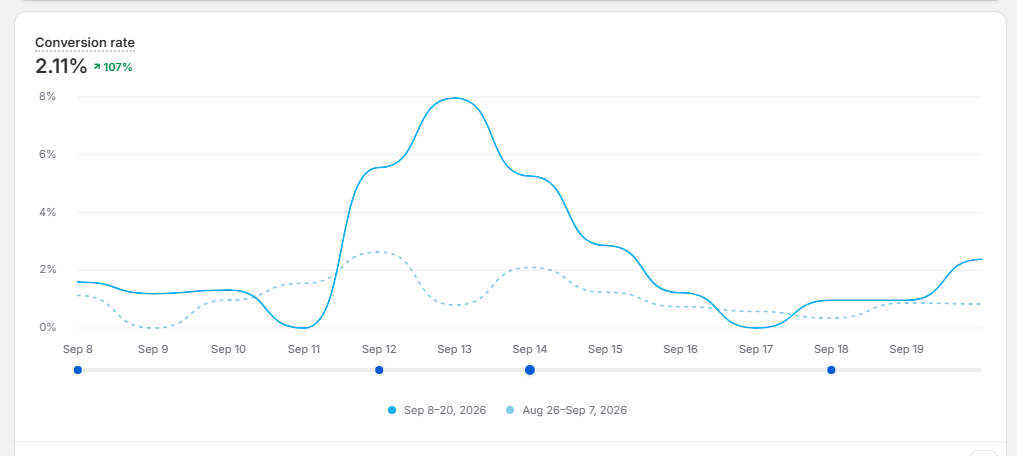Click the peak of the solid line at Sep 13
Screen dimensions: 1017x456
pyautogui.click(x=455, y=98)
